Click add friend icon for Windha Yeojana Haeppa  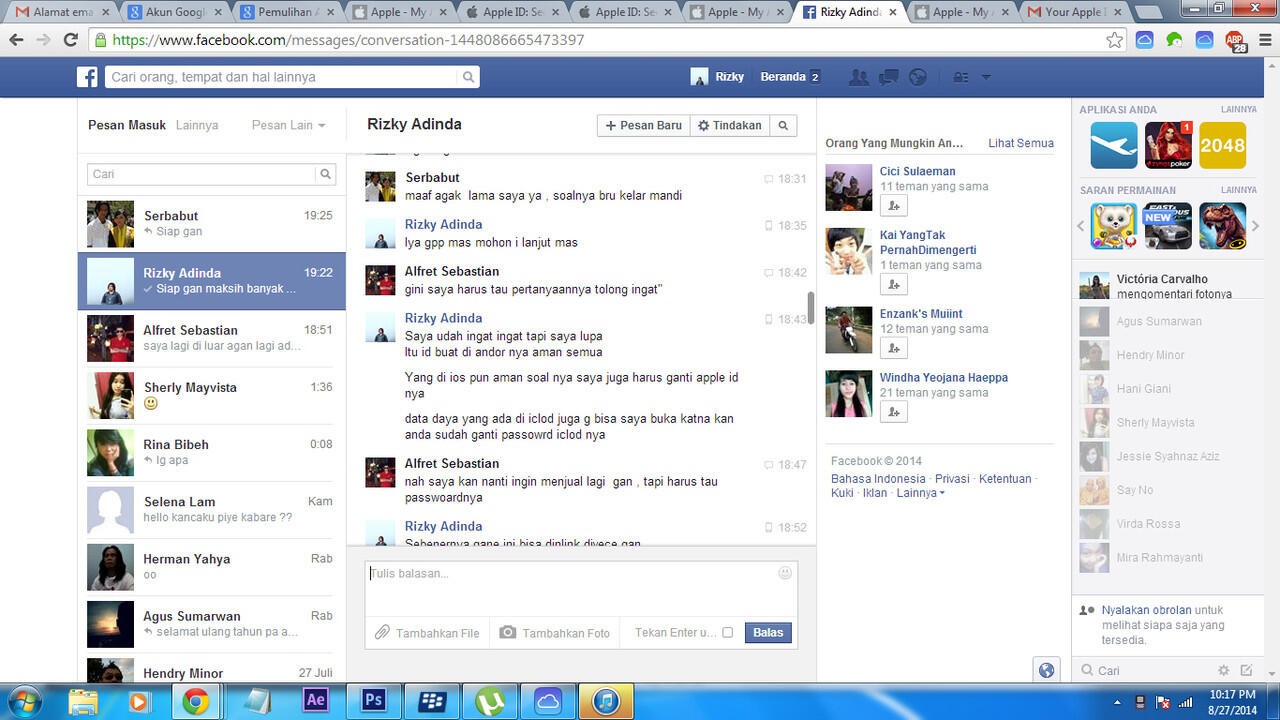coord(893,412)
